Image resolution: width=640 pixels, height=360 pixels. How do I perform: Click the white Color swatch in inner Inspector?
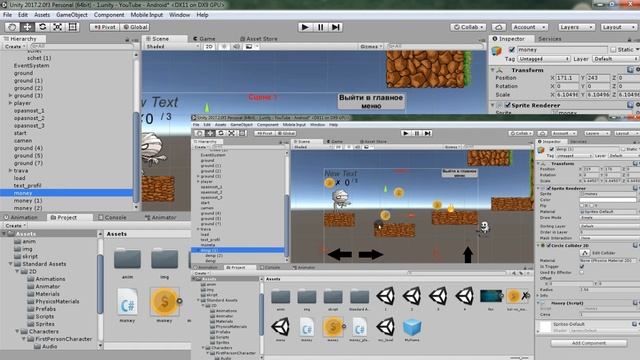coord(607,200)
